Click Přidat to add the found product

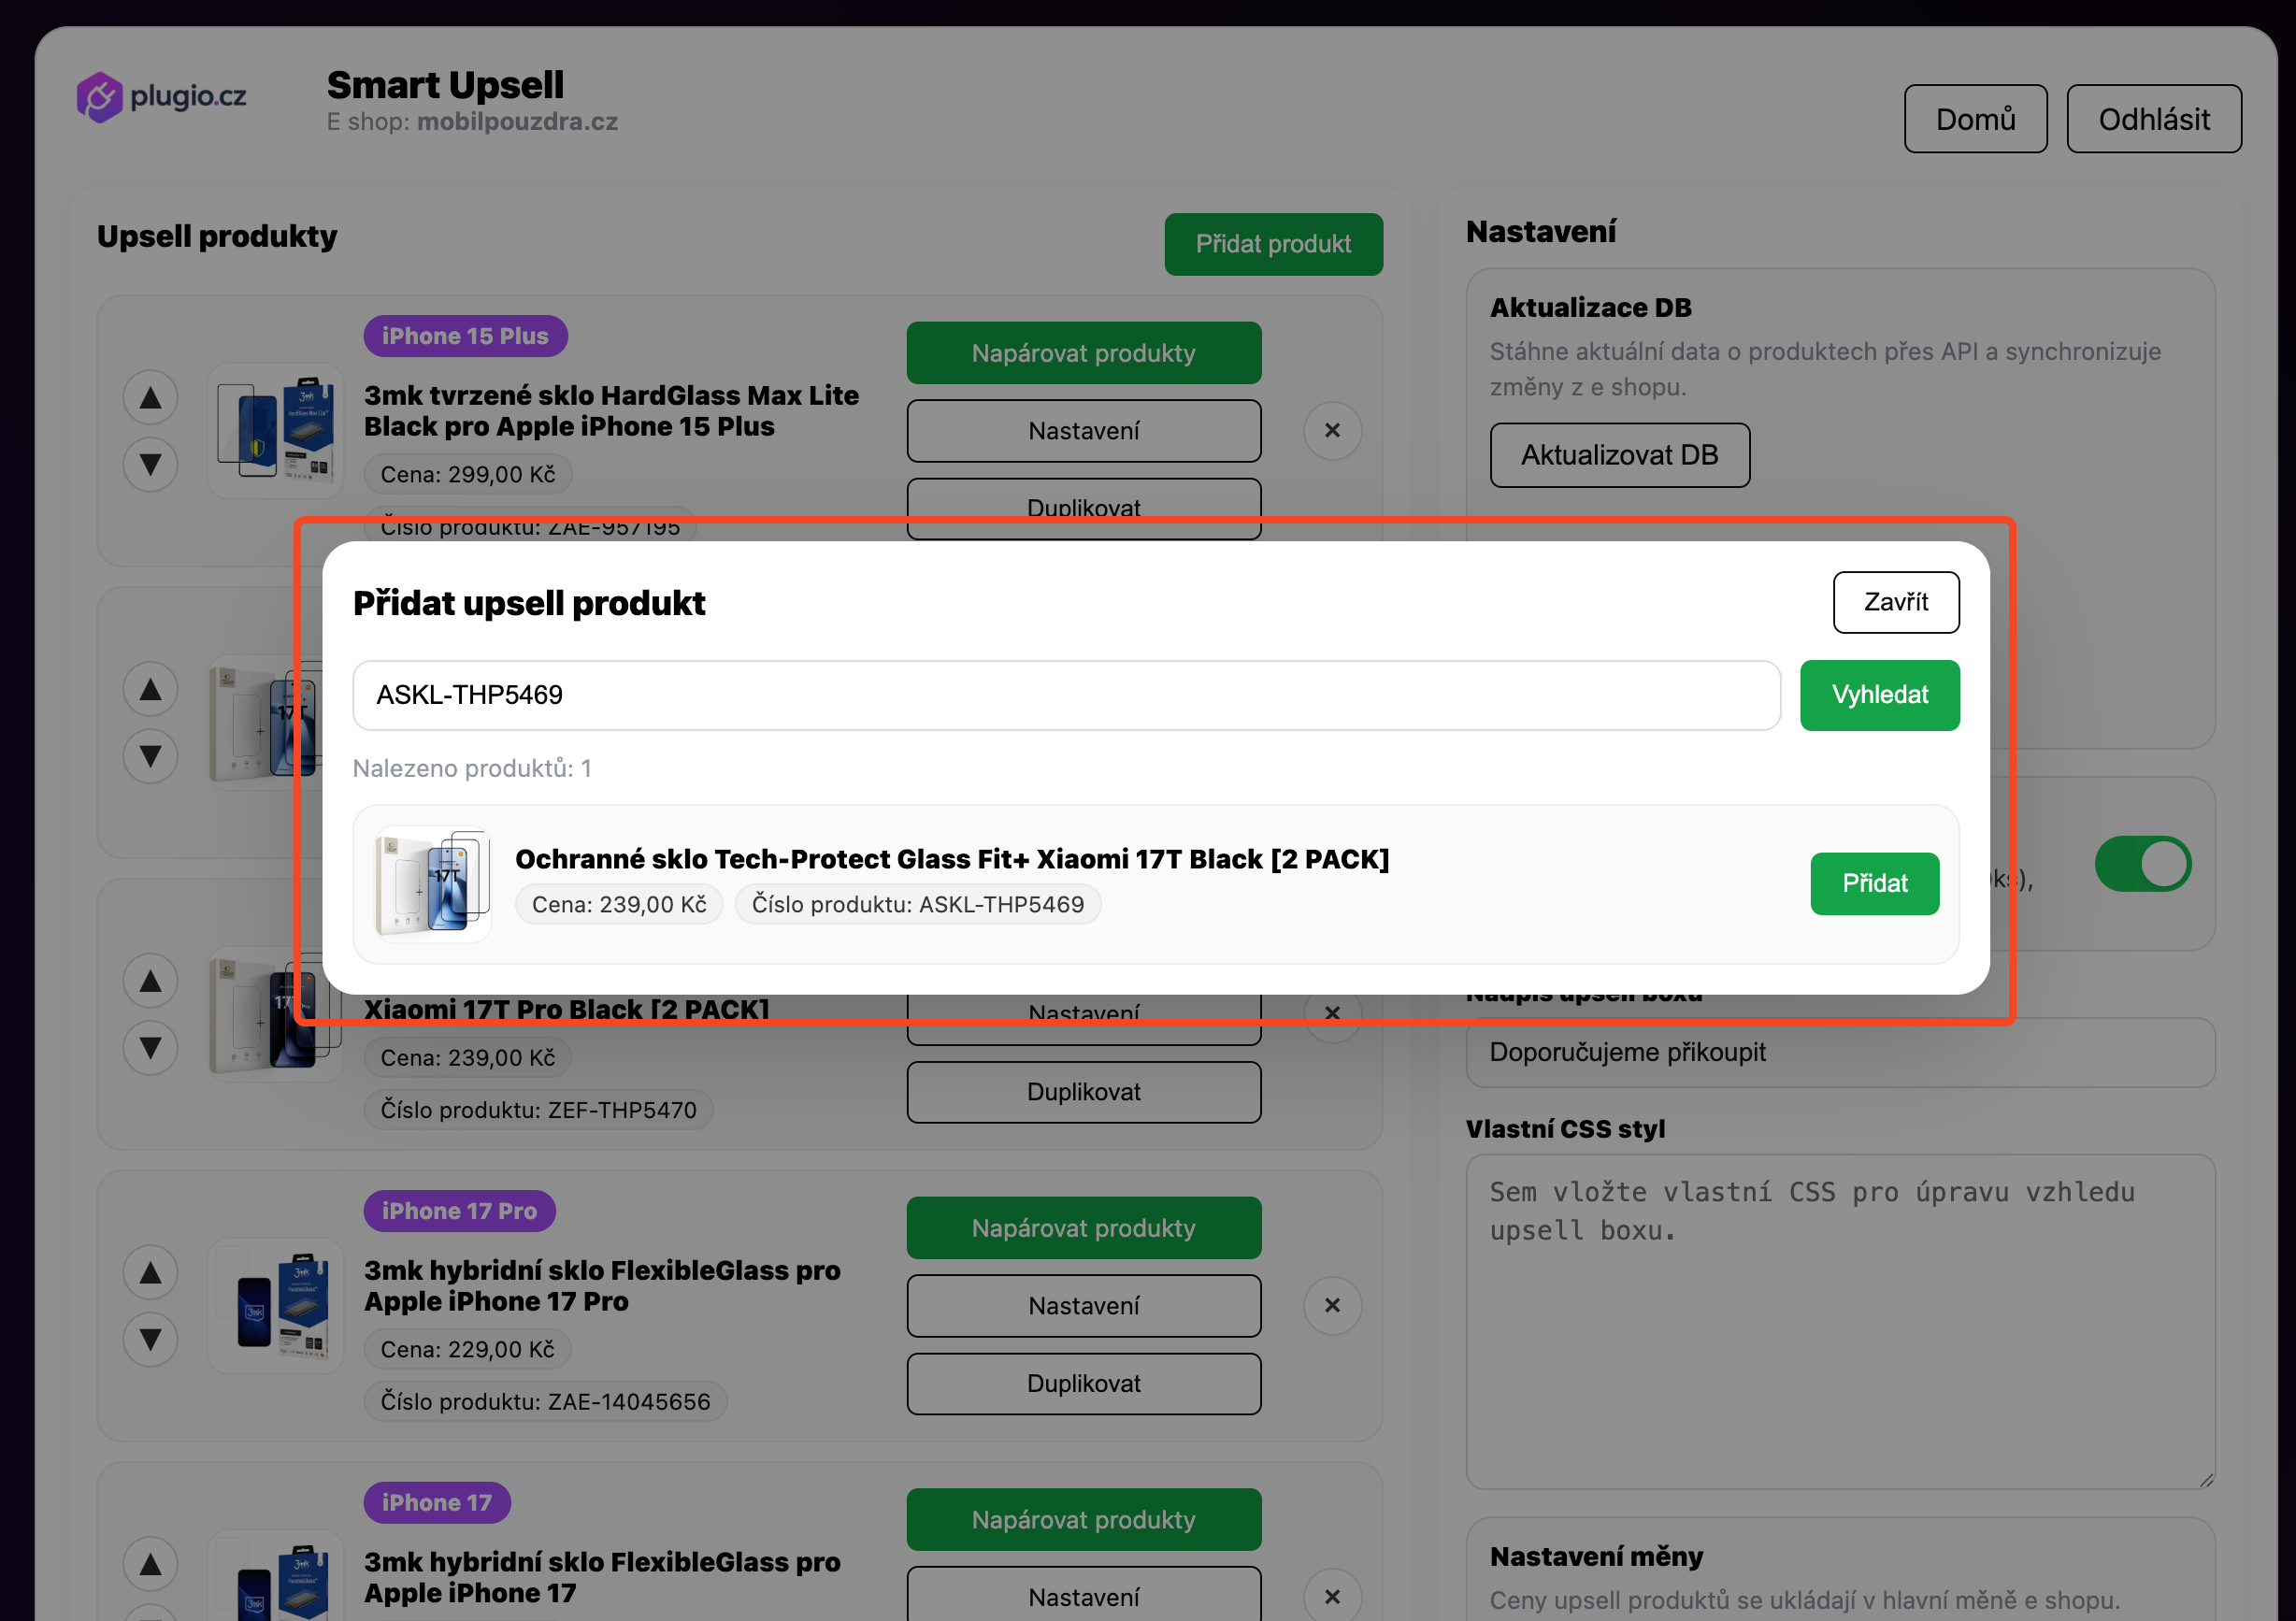[x=1874, y=883]
